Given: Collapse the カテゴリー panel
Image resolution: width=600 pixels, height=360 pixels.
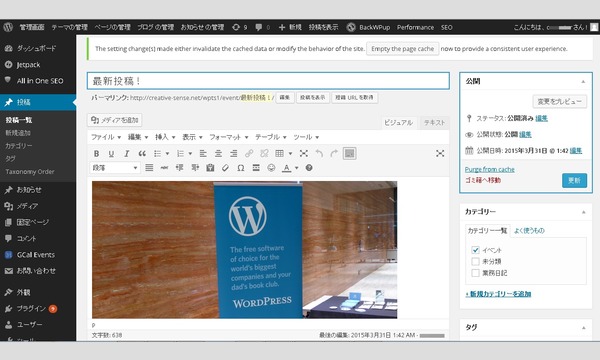Looking at the screenshot, I should [x=583, y=212].
